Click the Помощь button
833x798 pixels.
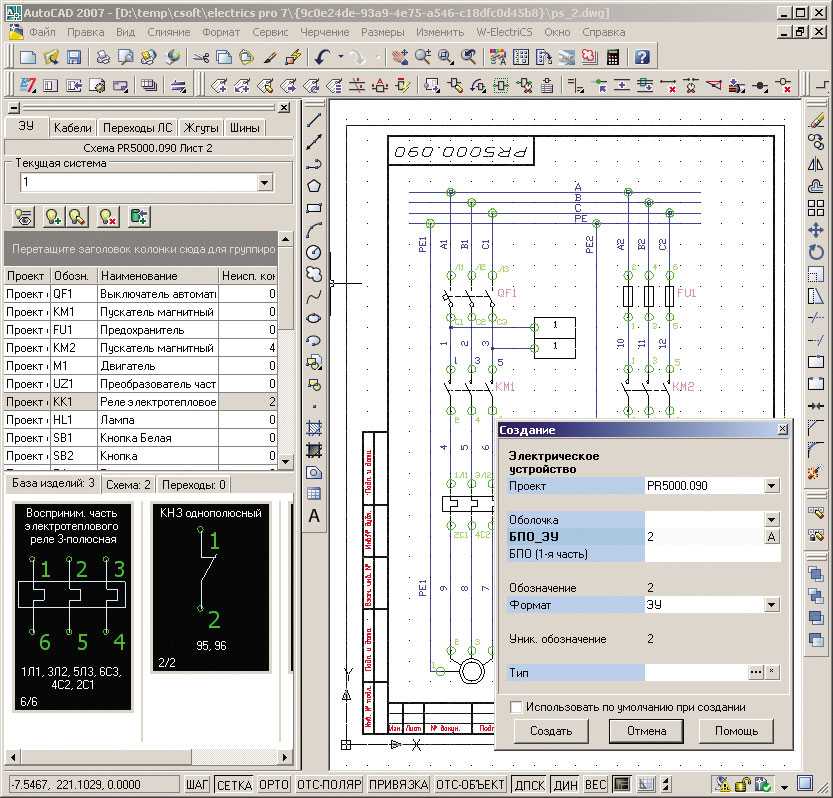click(736, 731)
